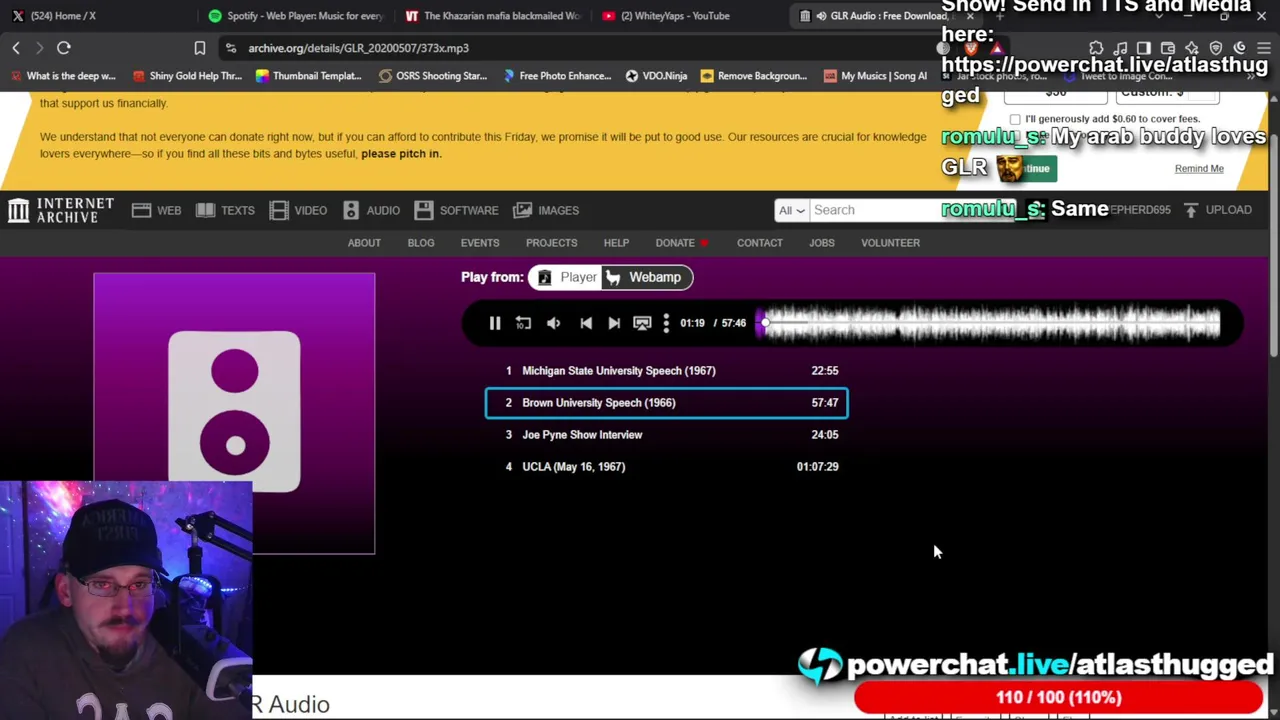Image resolution: width=1280 pixels, height=720 pixels.
Task: Open the About navigation item
Action: (364, 243)
